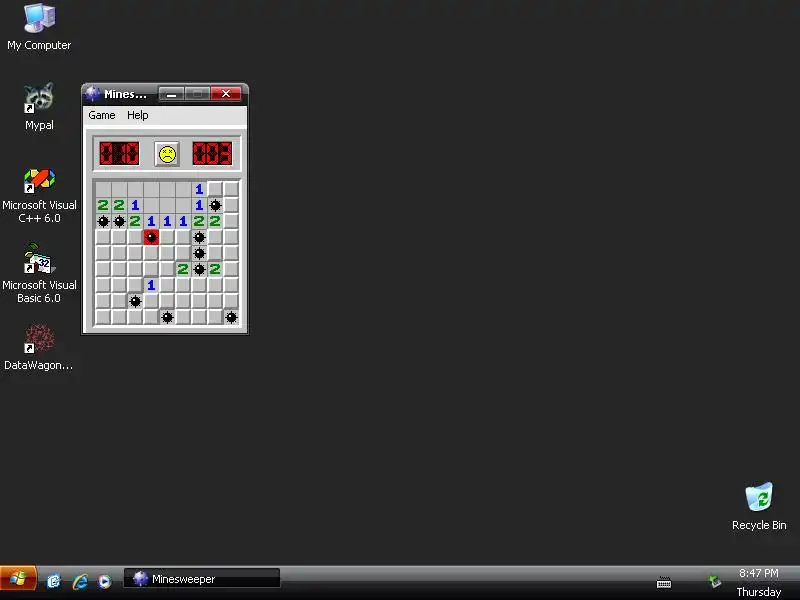Click the timer display on the right

(212, 154)
